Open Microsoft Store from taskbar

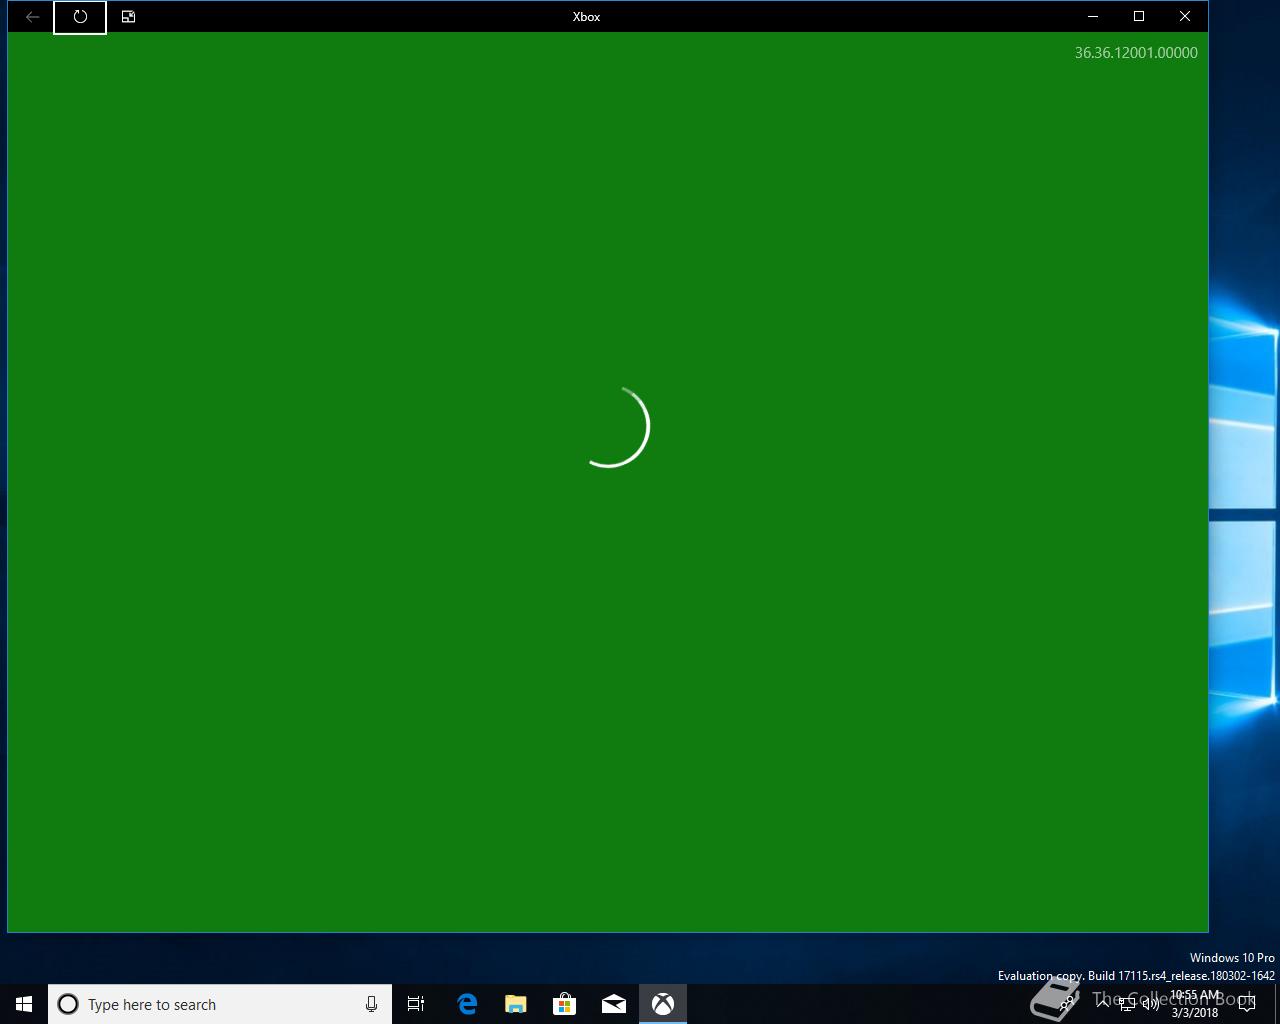564,1004
